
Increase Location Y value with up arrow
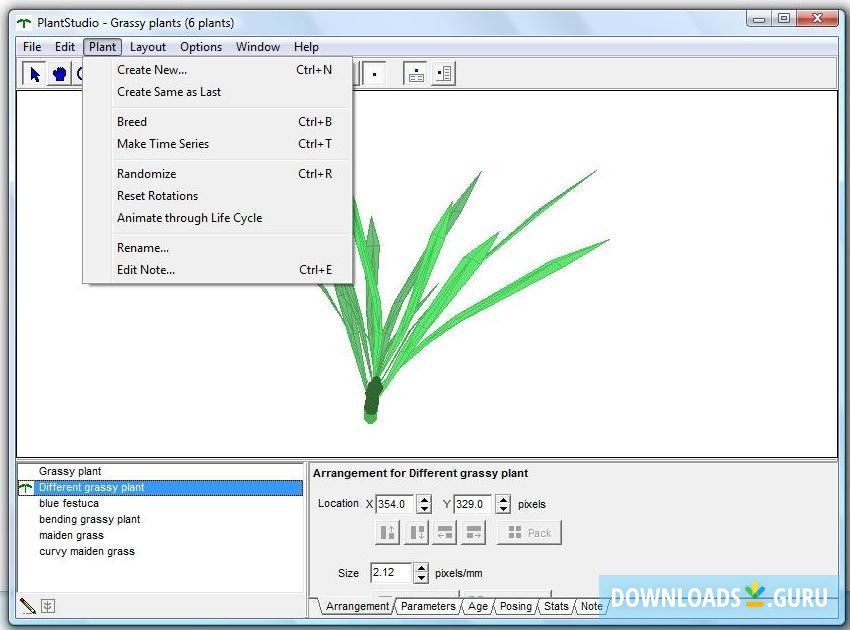(x=504, y=499)
